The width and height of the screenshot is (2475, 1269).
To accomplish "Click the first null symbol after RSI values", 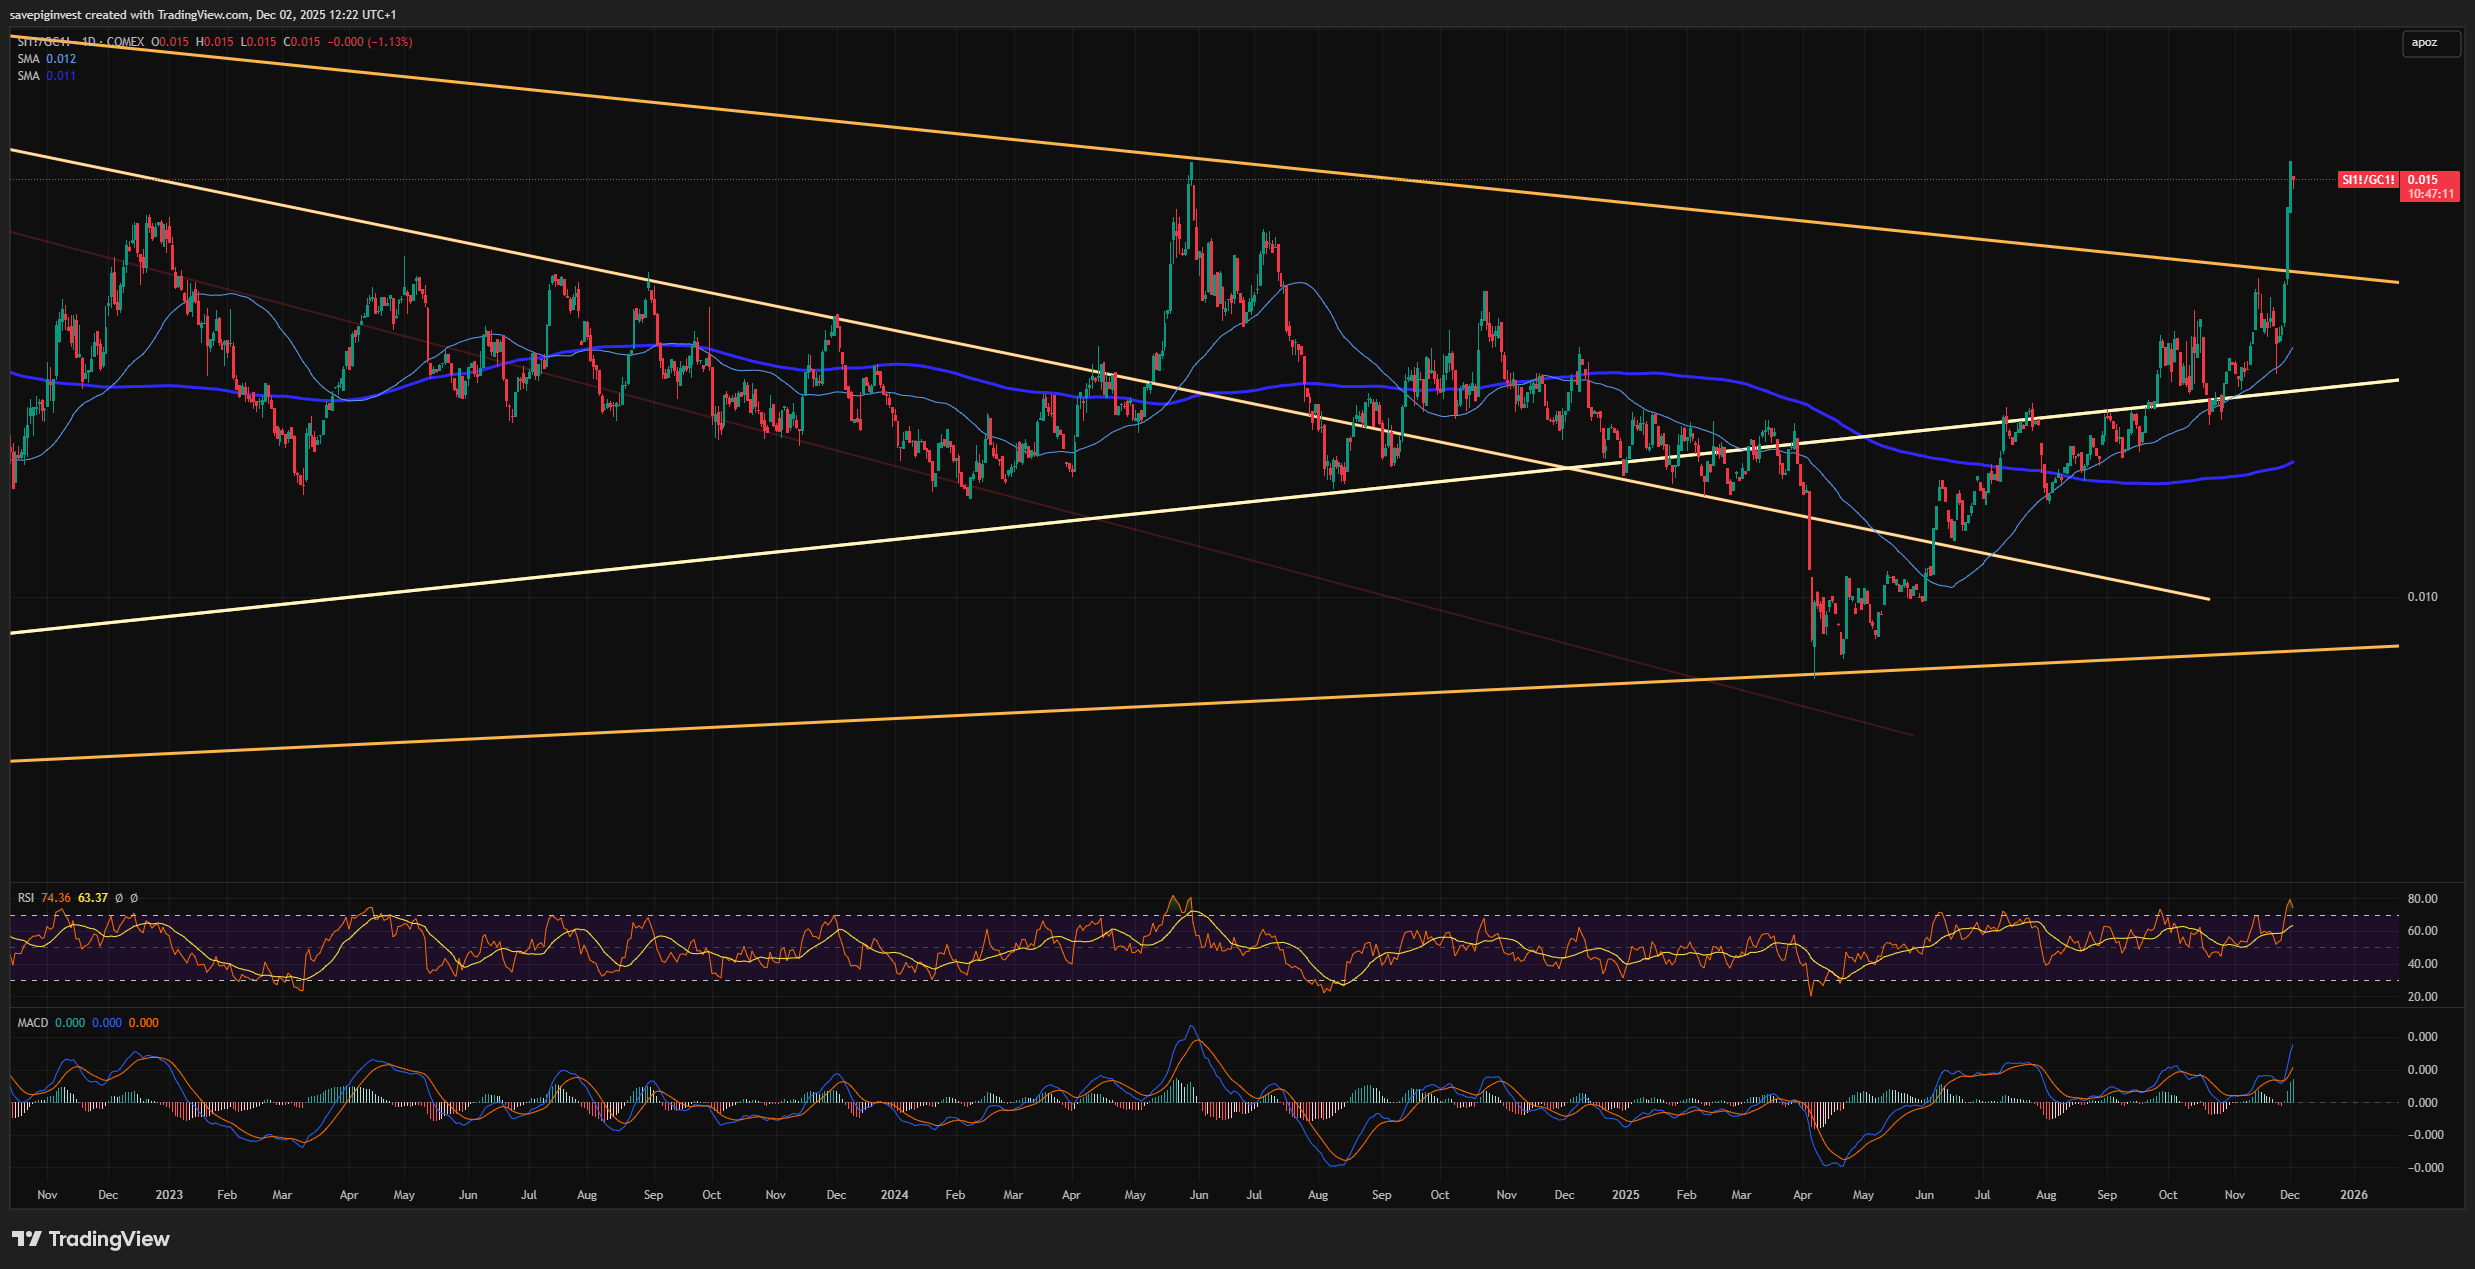I will [119, 898].
